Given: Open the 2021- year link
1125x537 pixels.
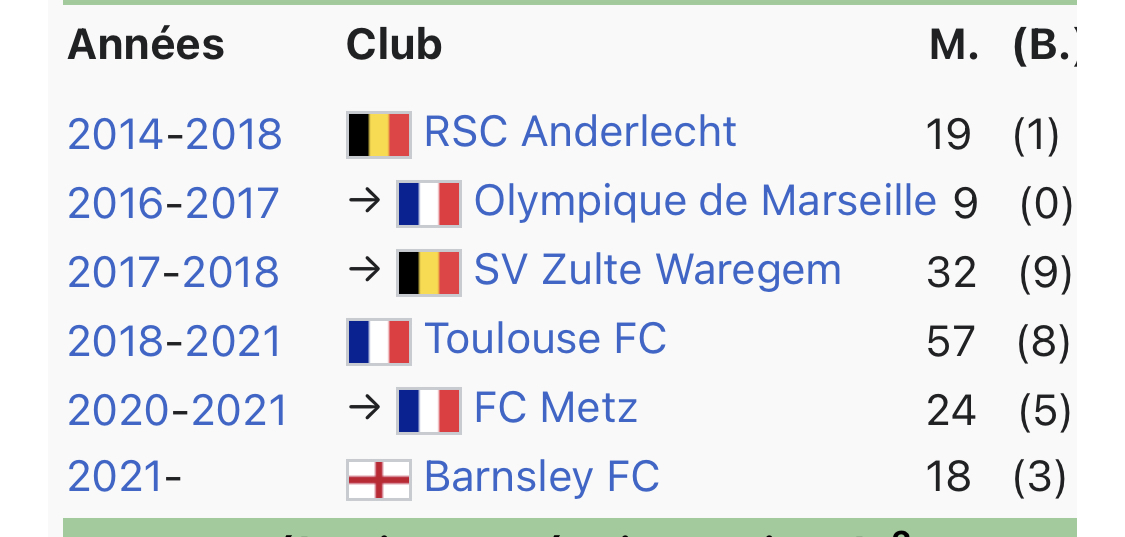Looking at the screenshot, I should (125, 478).
